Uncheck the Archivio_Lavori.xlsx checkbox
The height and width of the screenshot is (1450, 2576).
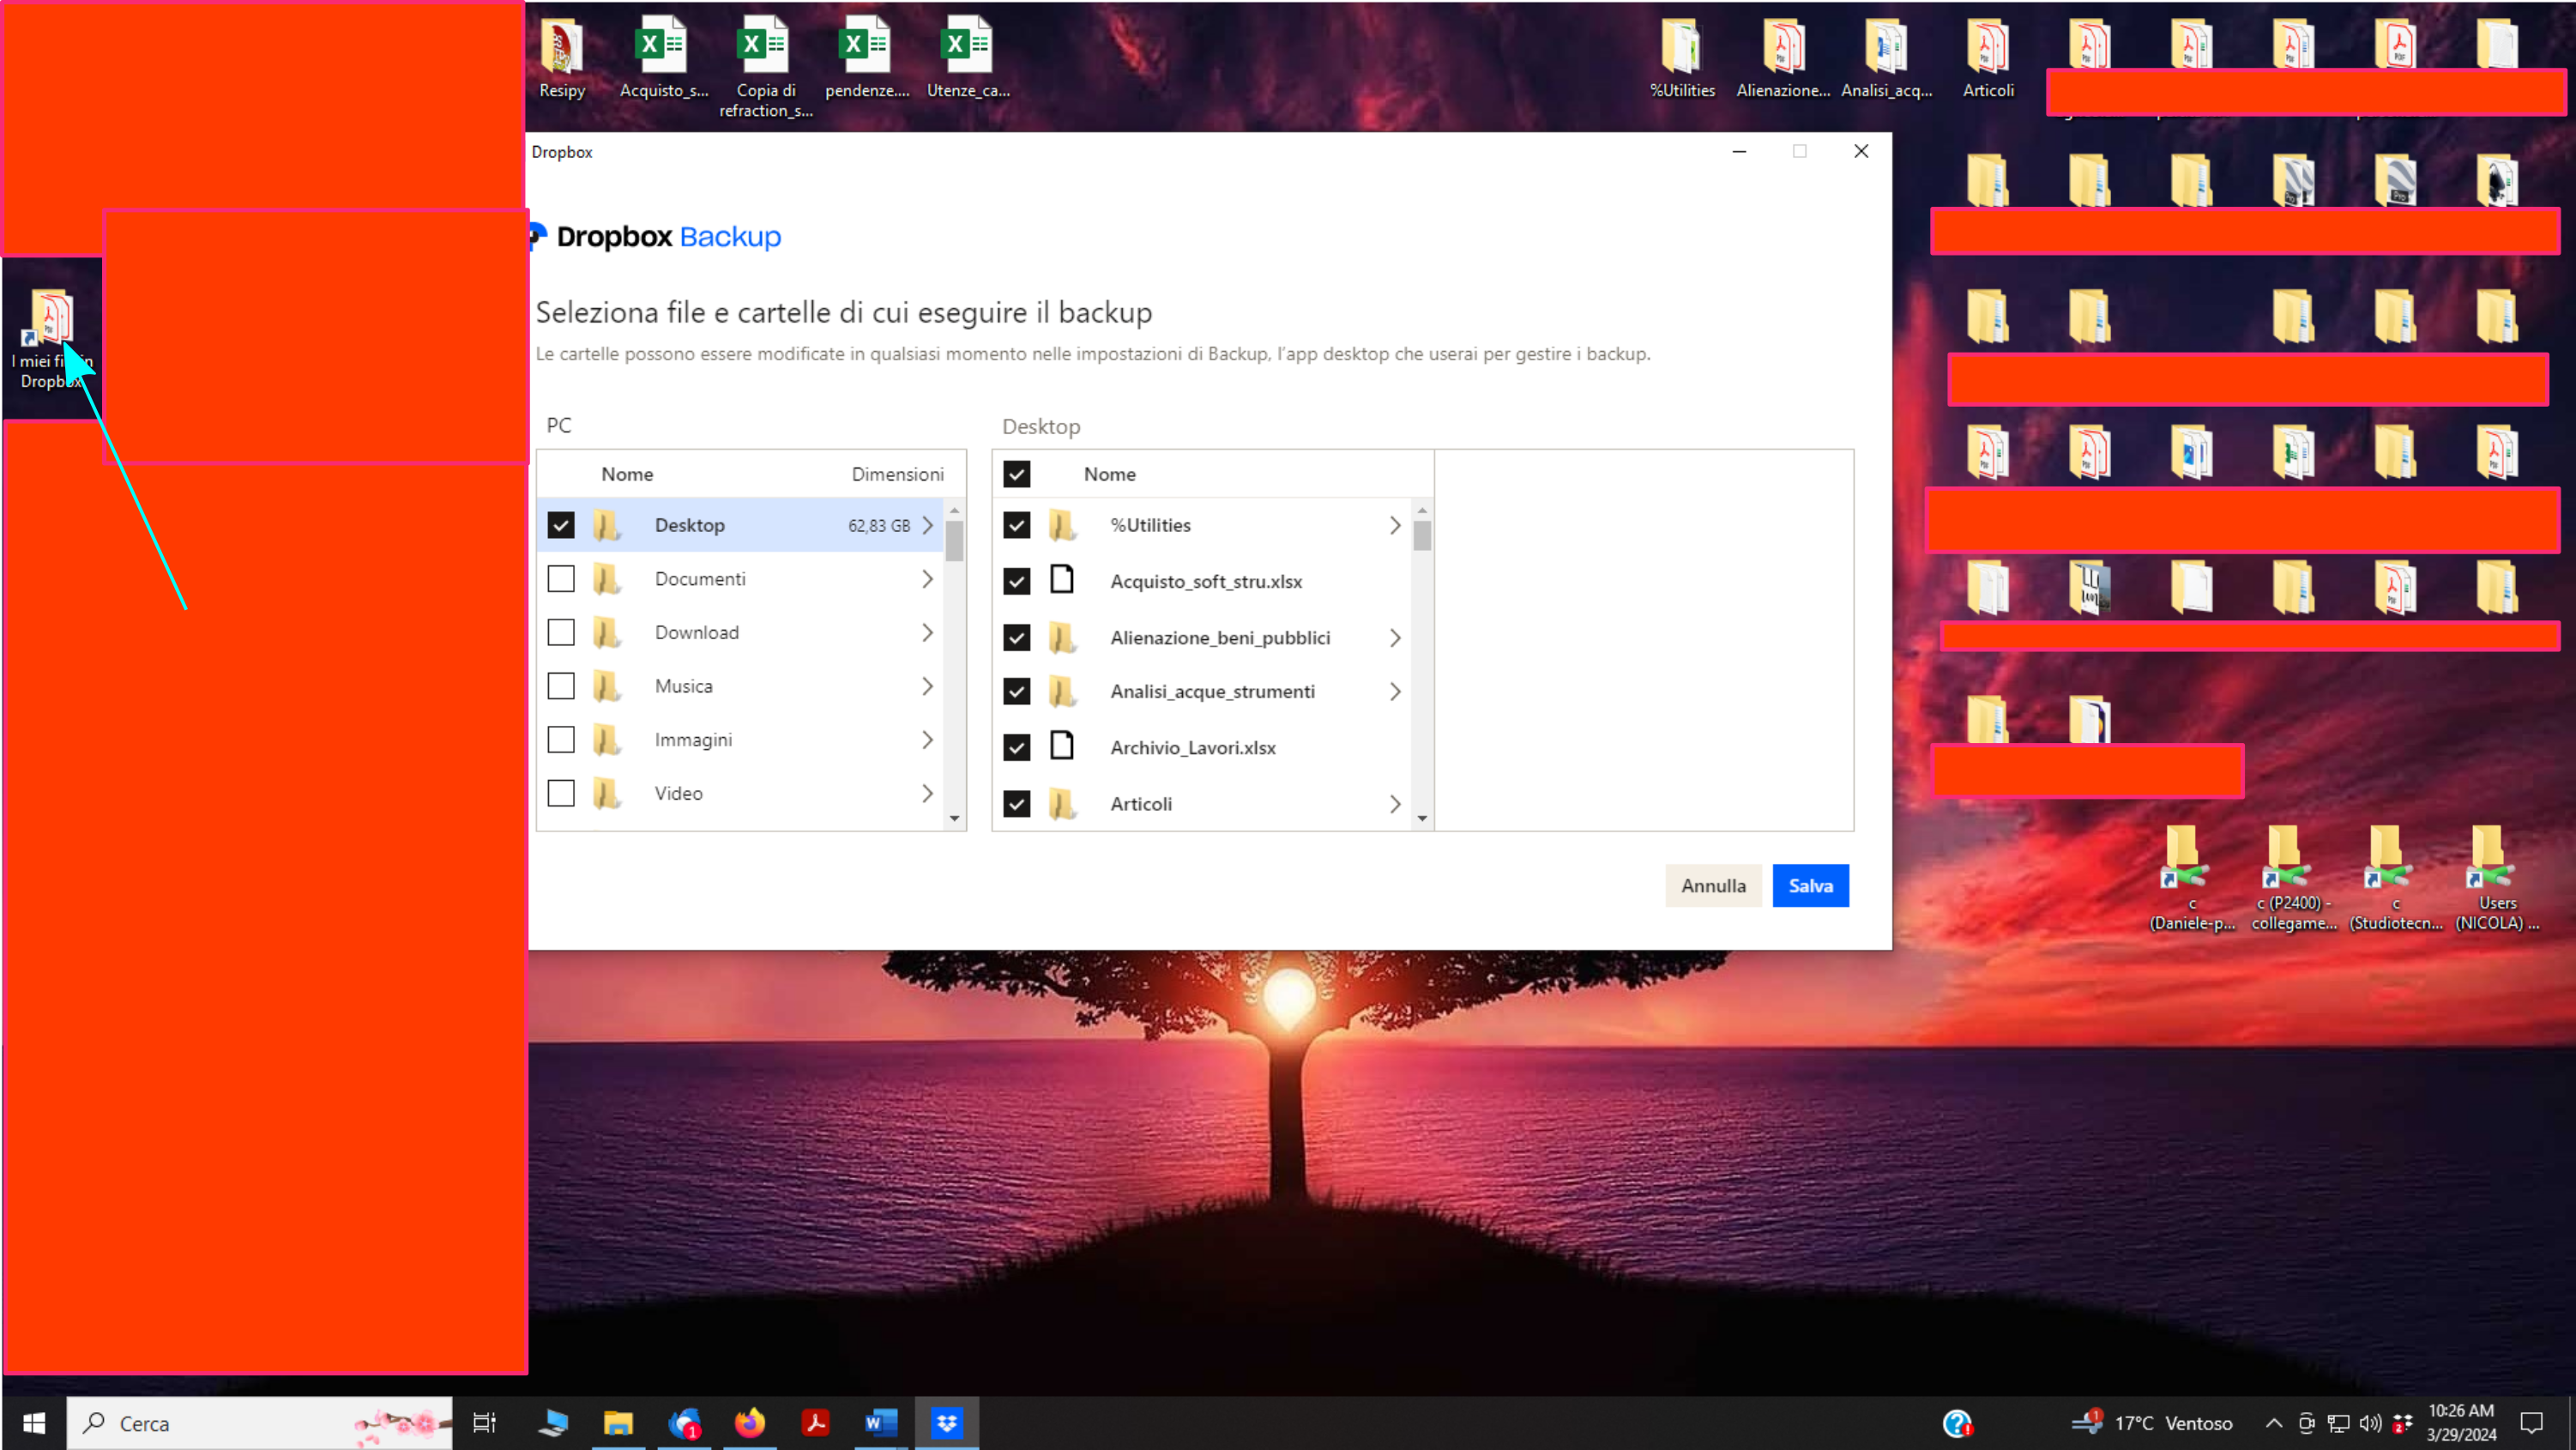1017,747
